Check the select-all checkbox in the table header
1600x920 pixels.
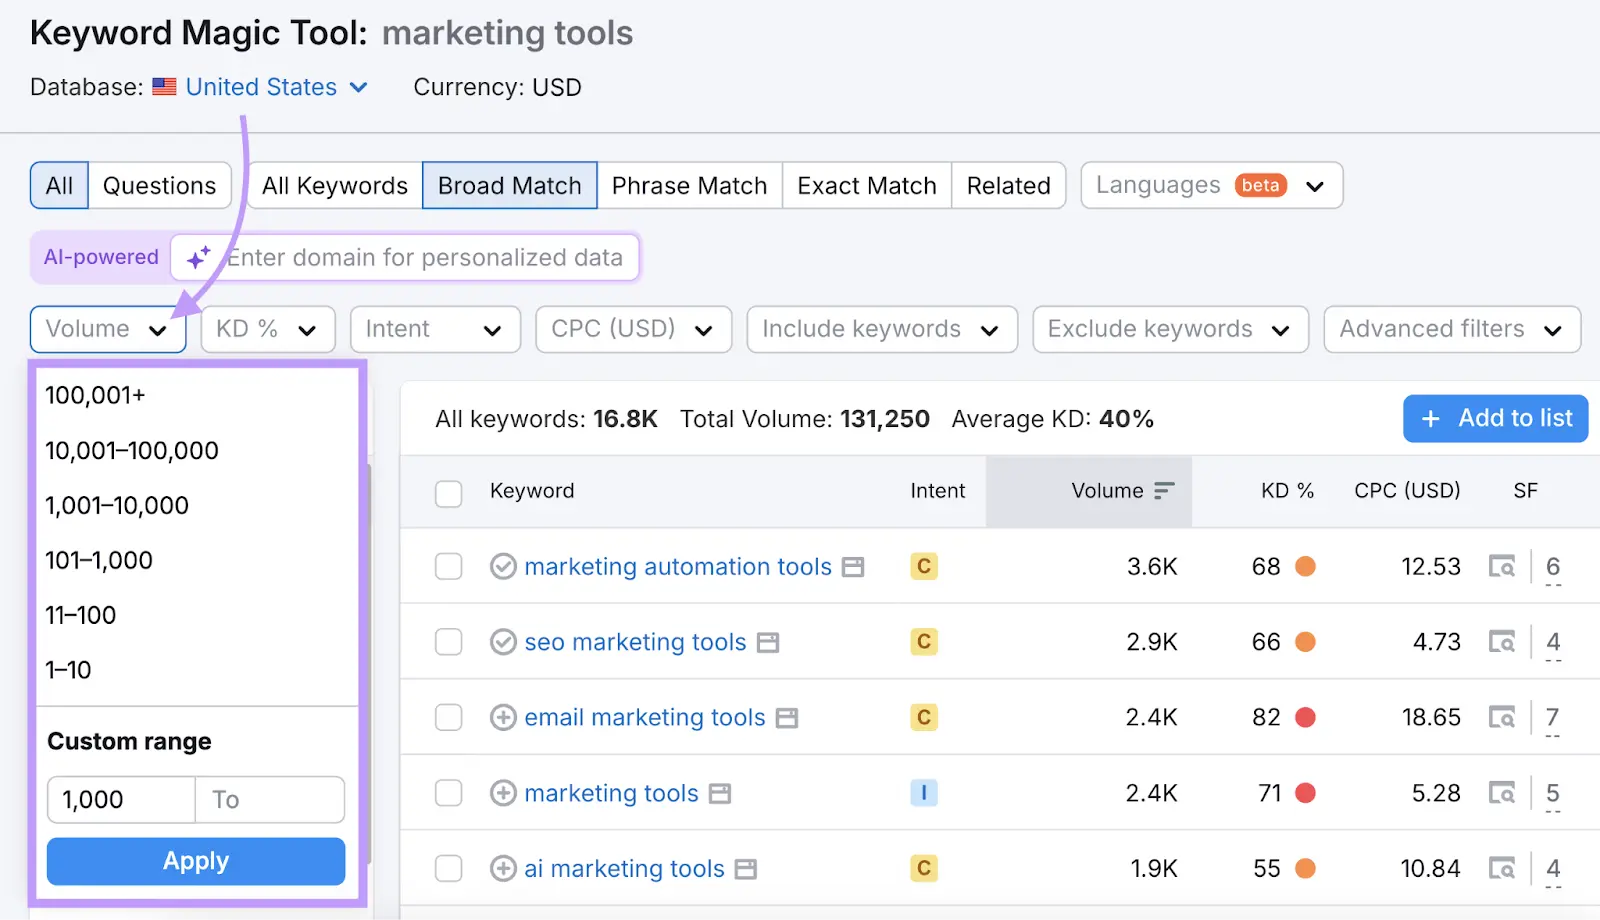tap(447, 491)
